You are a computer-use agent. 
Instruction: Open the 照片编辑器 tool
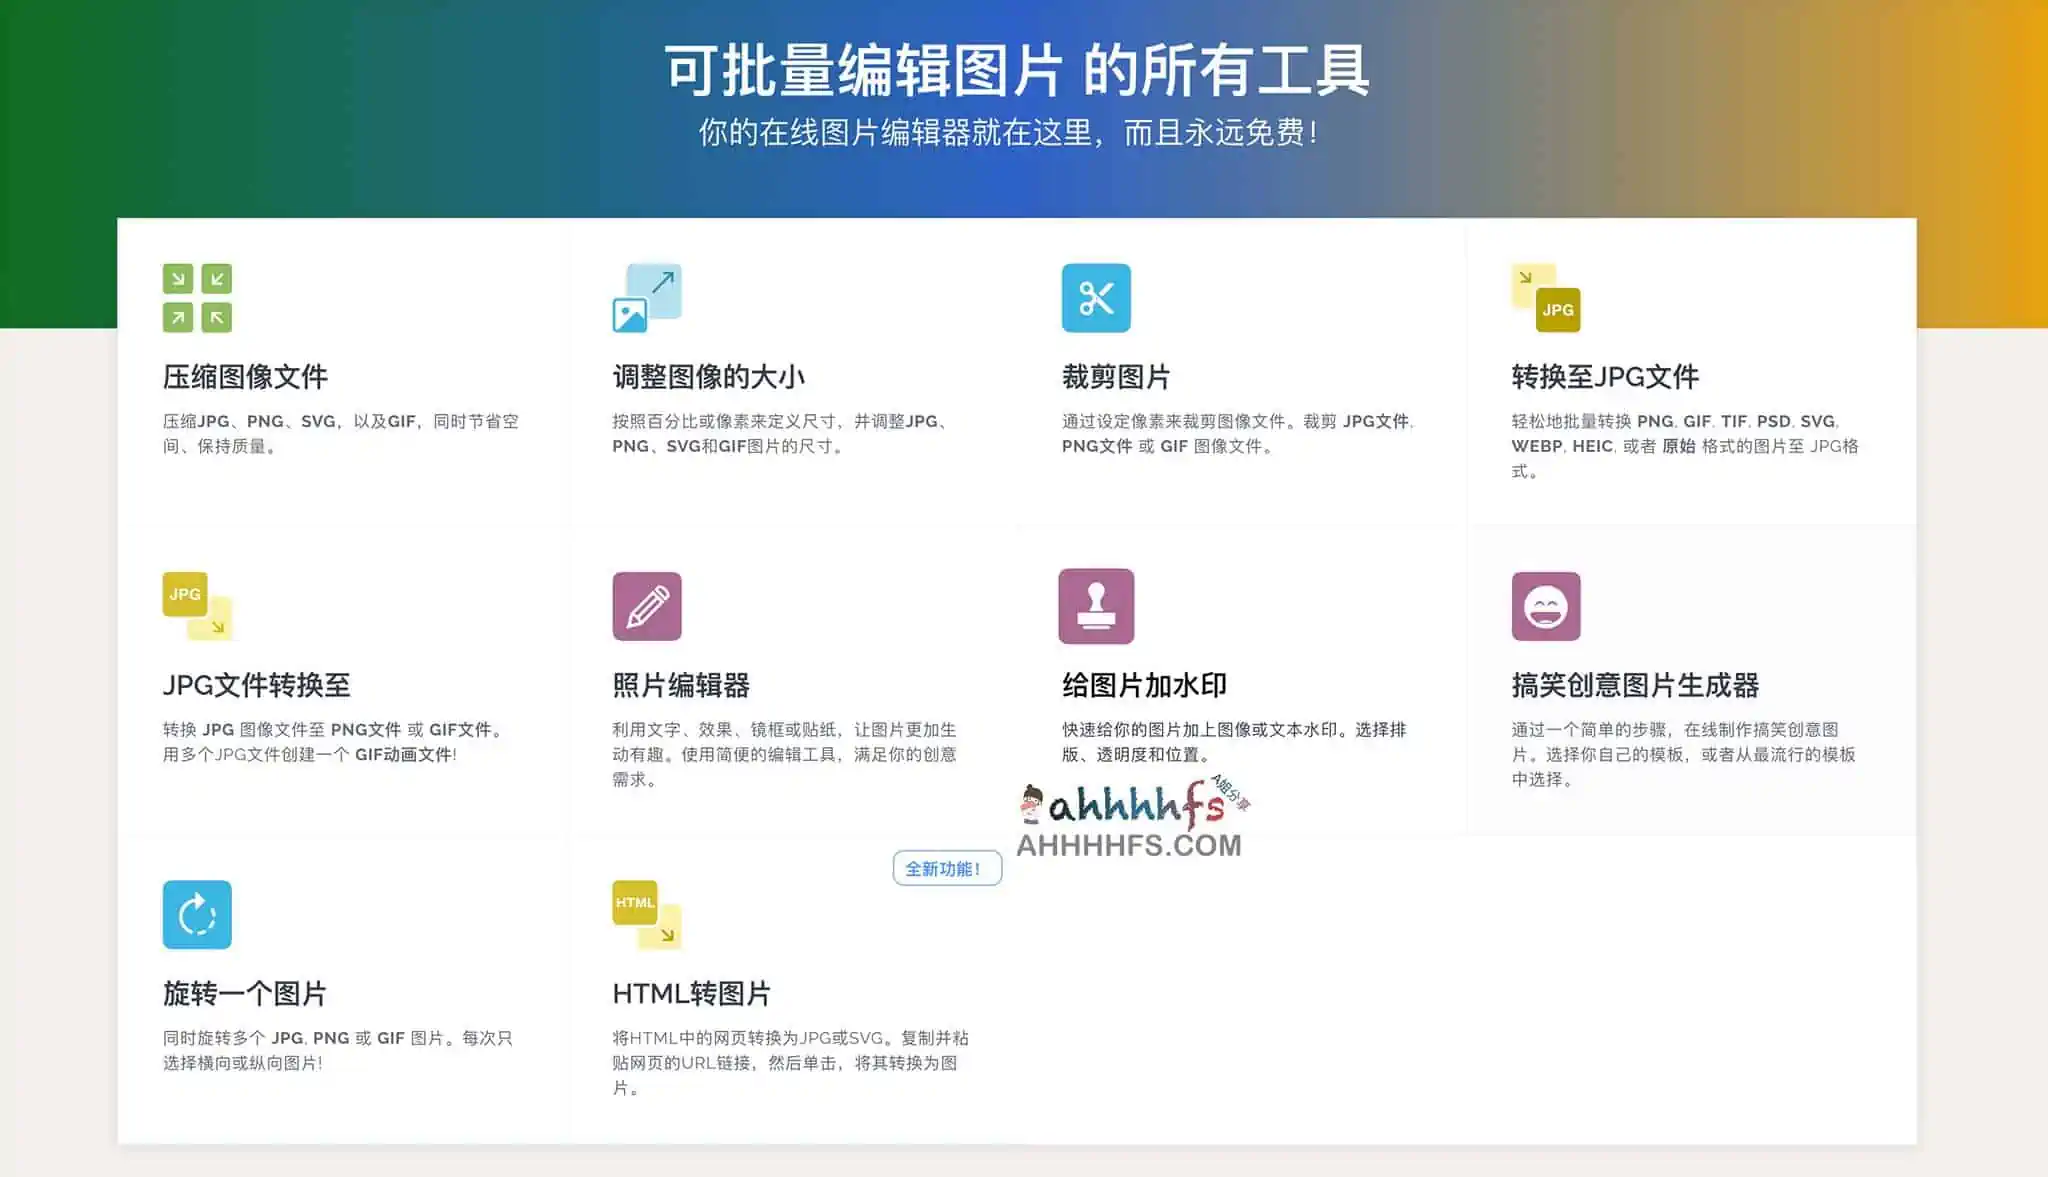click(682, 687)
